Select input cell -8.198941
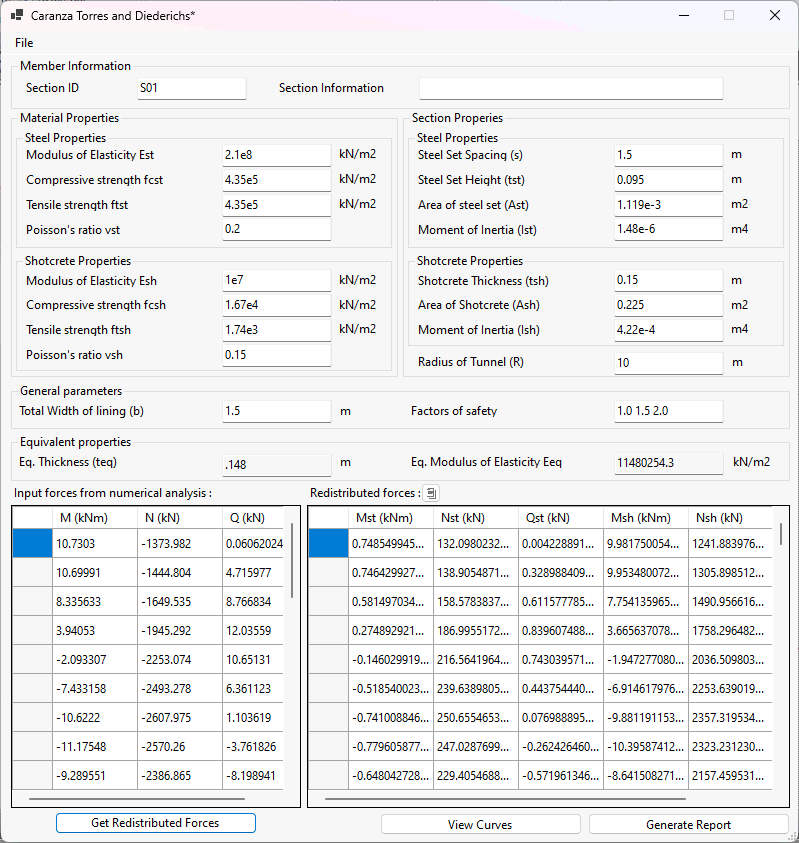 [x=253, y=776]
